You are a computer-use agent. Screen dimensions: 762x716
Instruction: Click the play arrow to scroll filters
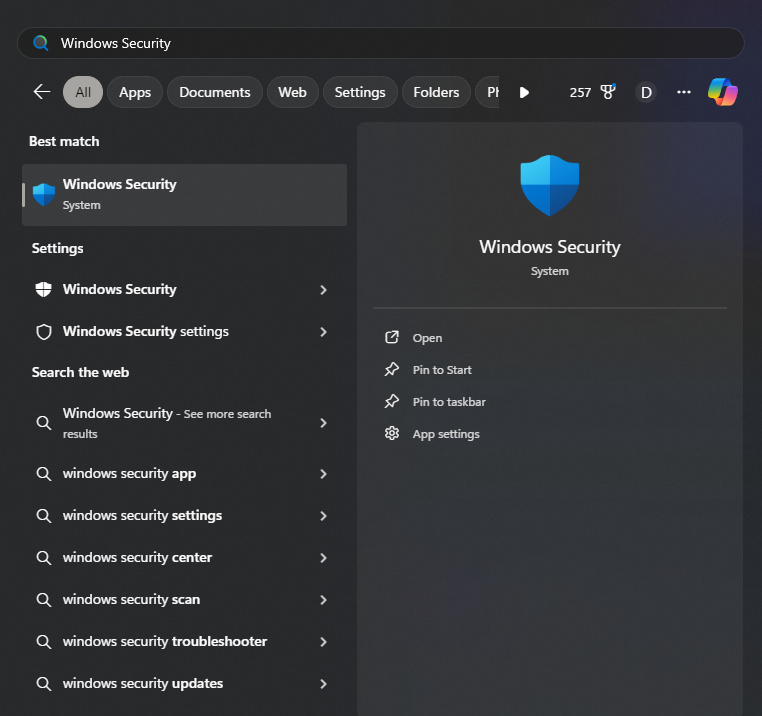[524, 92]
